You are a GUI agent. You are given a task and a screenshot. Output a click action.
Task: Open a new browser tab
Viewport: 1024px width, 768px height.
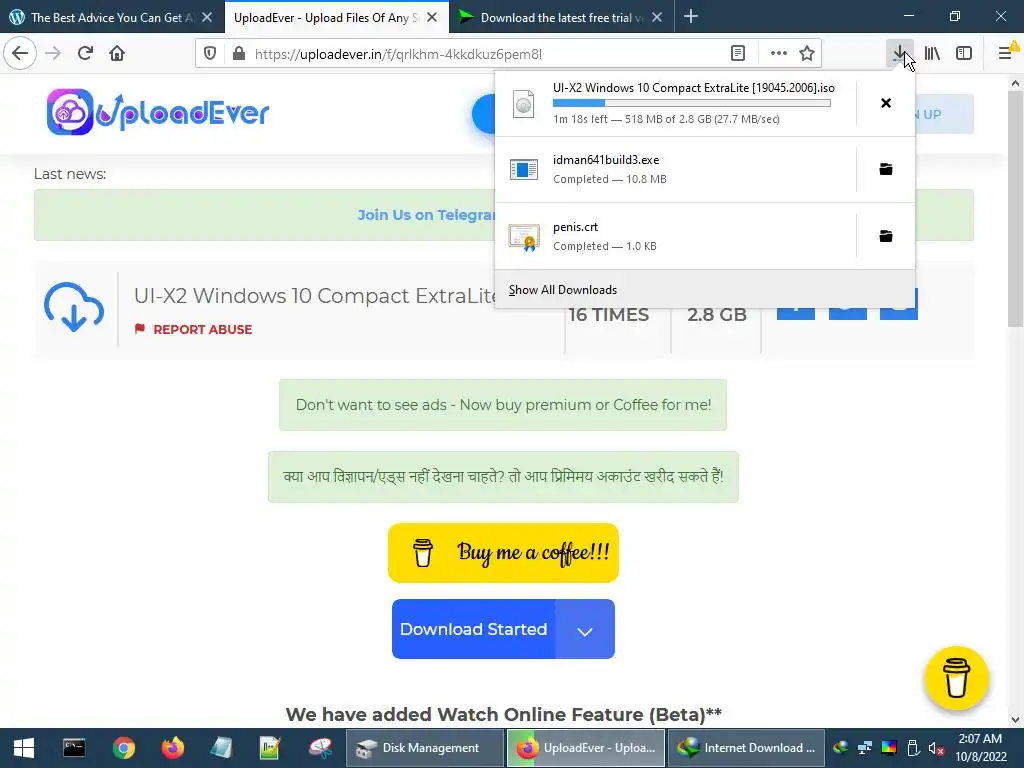pos(690,17)
